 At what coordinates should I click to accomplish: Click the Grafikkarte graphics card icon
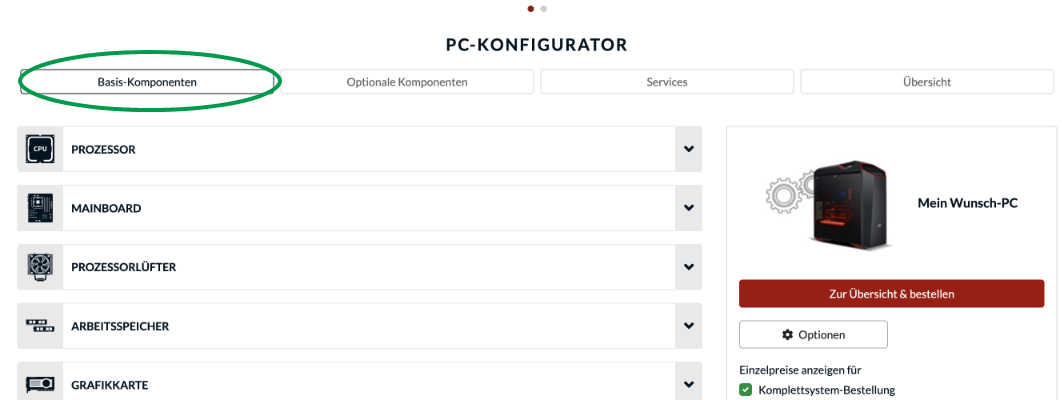coord(40,384)
